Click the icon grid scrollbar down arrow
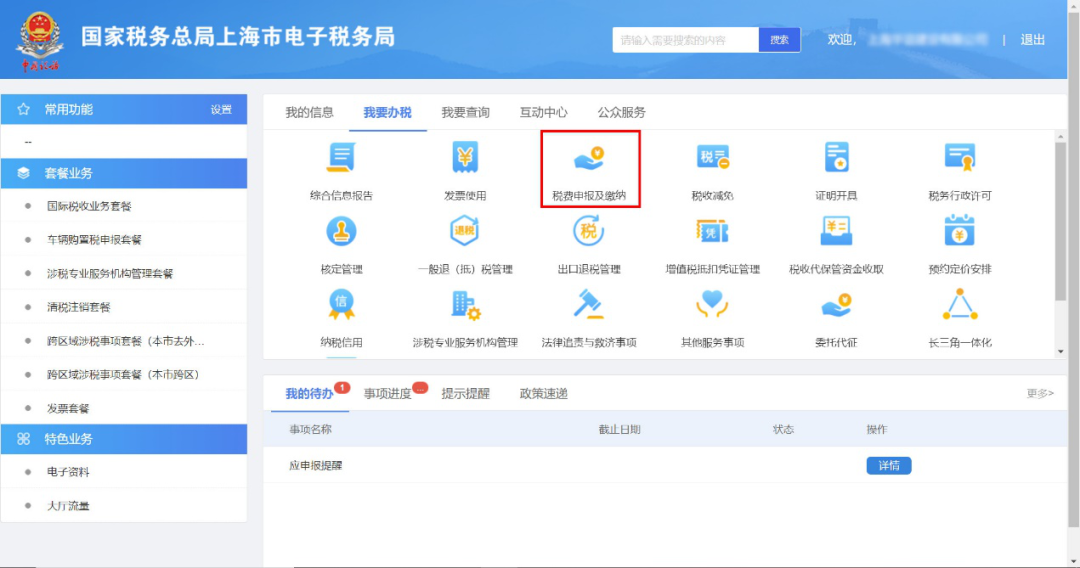The image size is (1080, 568). (x=1061, y=351)
